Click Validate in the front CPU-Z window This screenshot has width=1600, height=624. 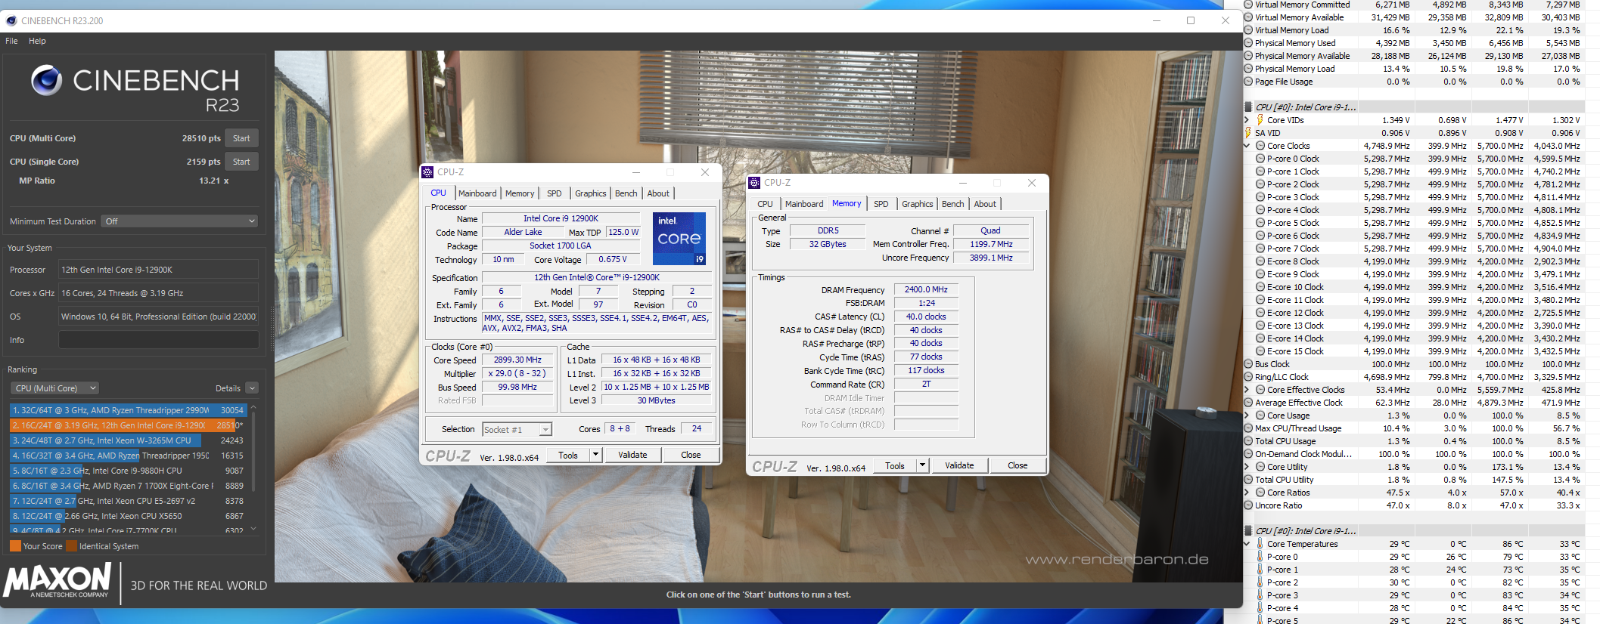point(632,454)
